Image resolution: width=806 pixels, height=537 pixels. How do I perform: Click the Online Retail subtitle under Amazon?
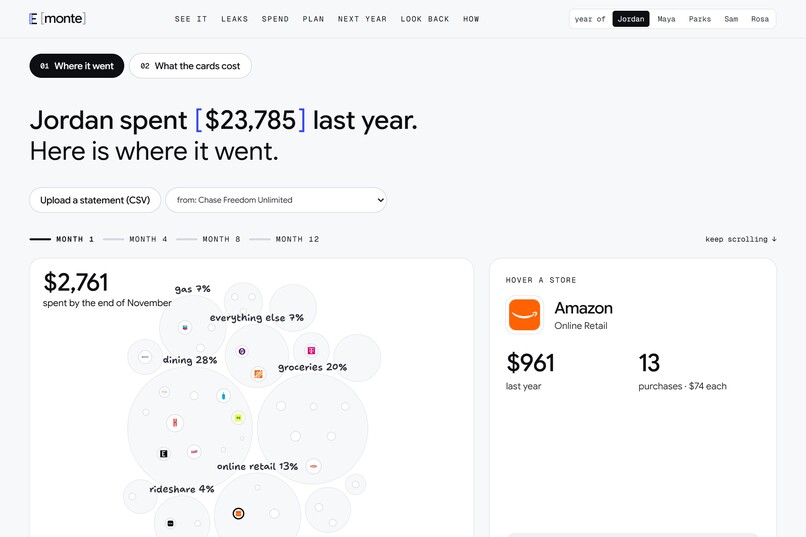581,326
